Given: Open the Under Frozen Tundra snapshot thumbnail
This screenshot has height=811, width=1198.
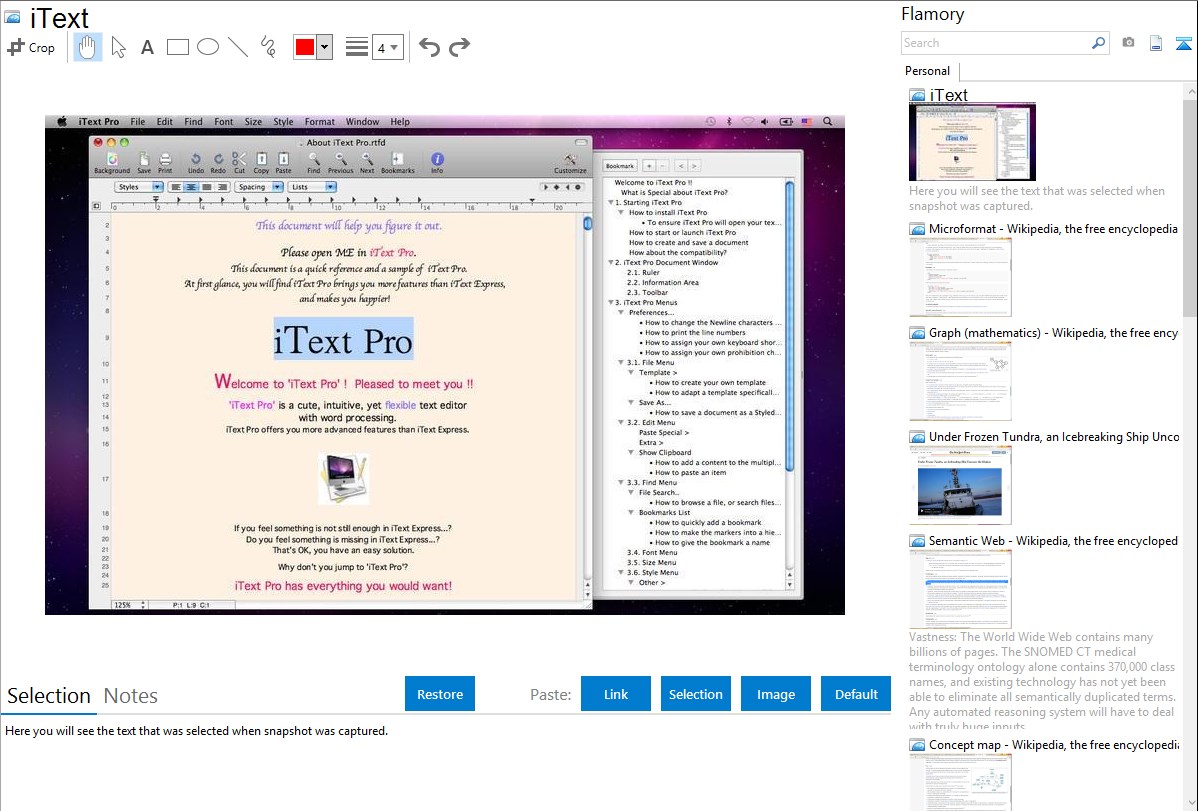Looking at the screenshot, I should coord(960,486).
